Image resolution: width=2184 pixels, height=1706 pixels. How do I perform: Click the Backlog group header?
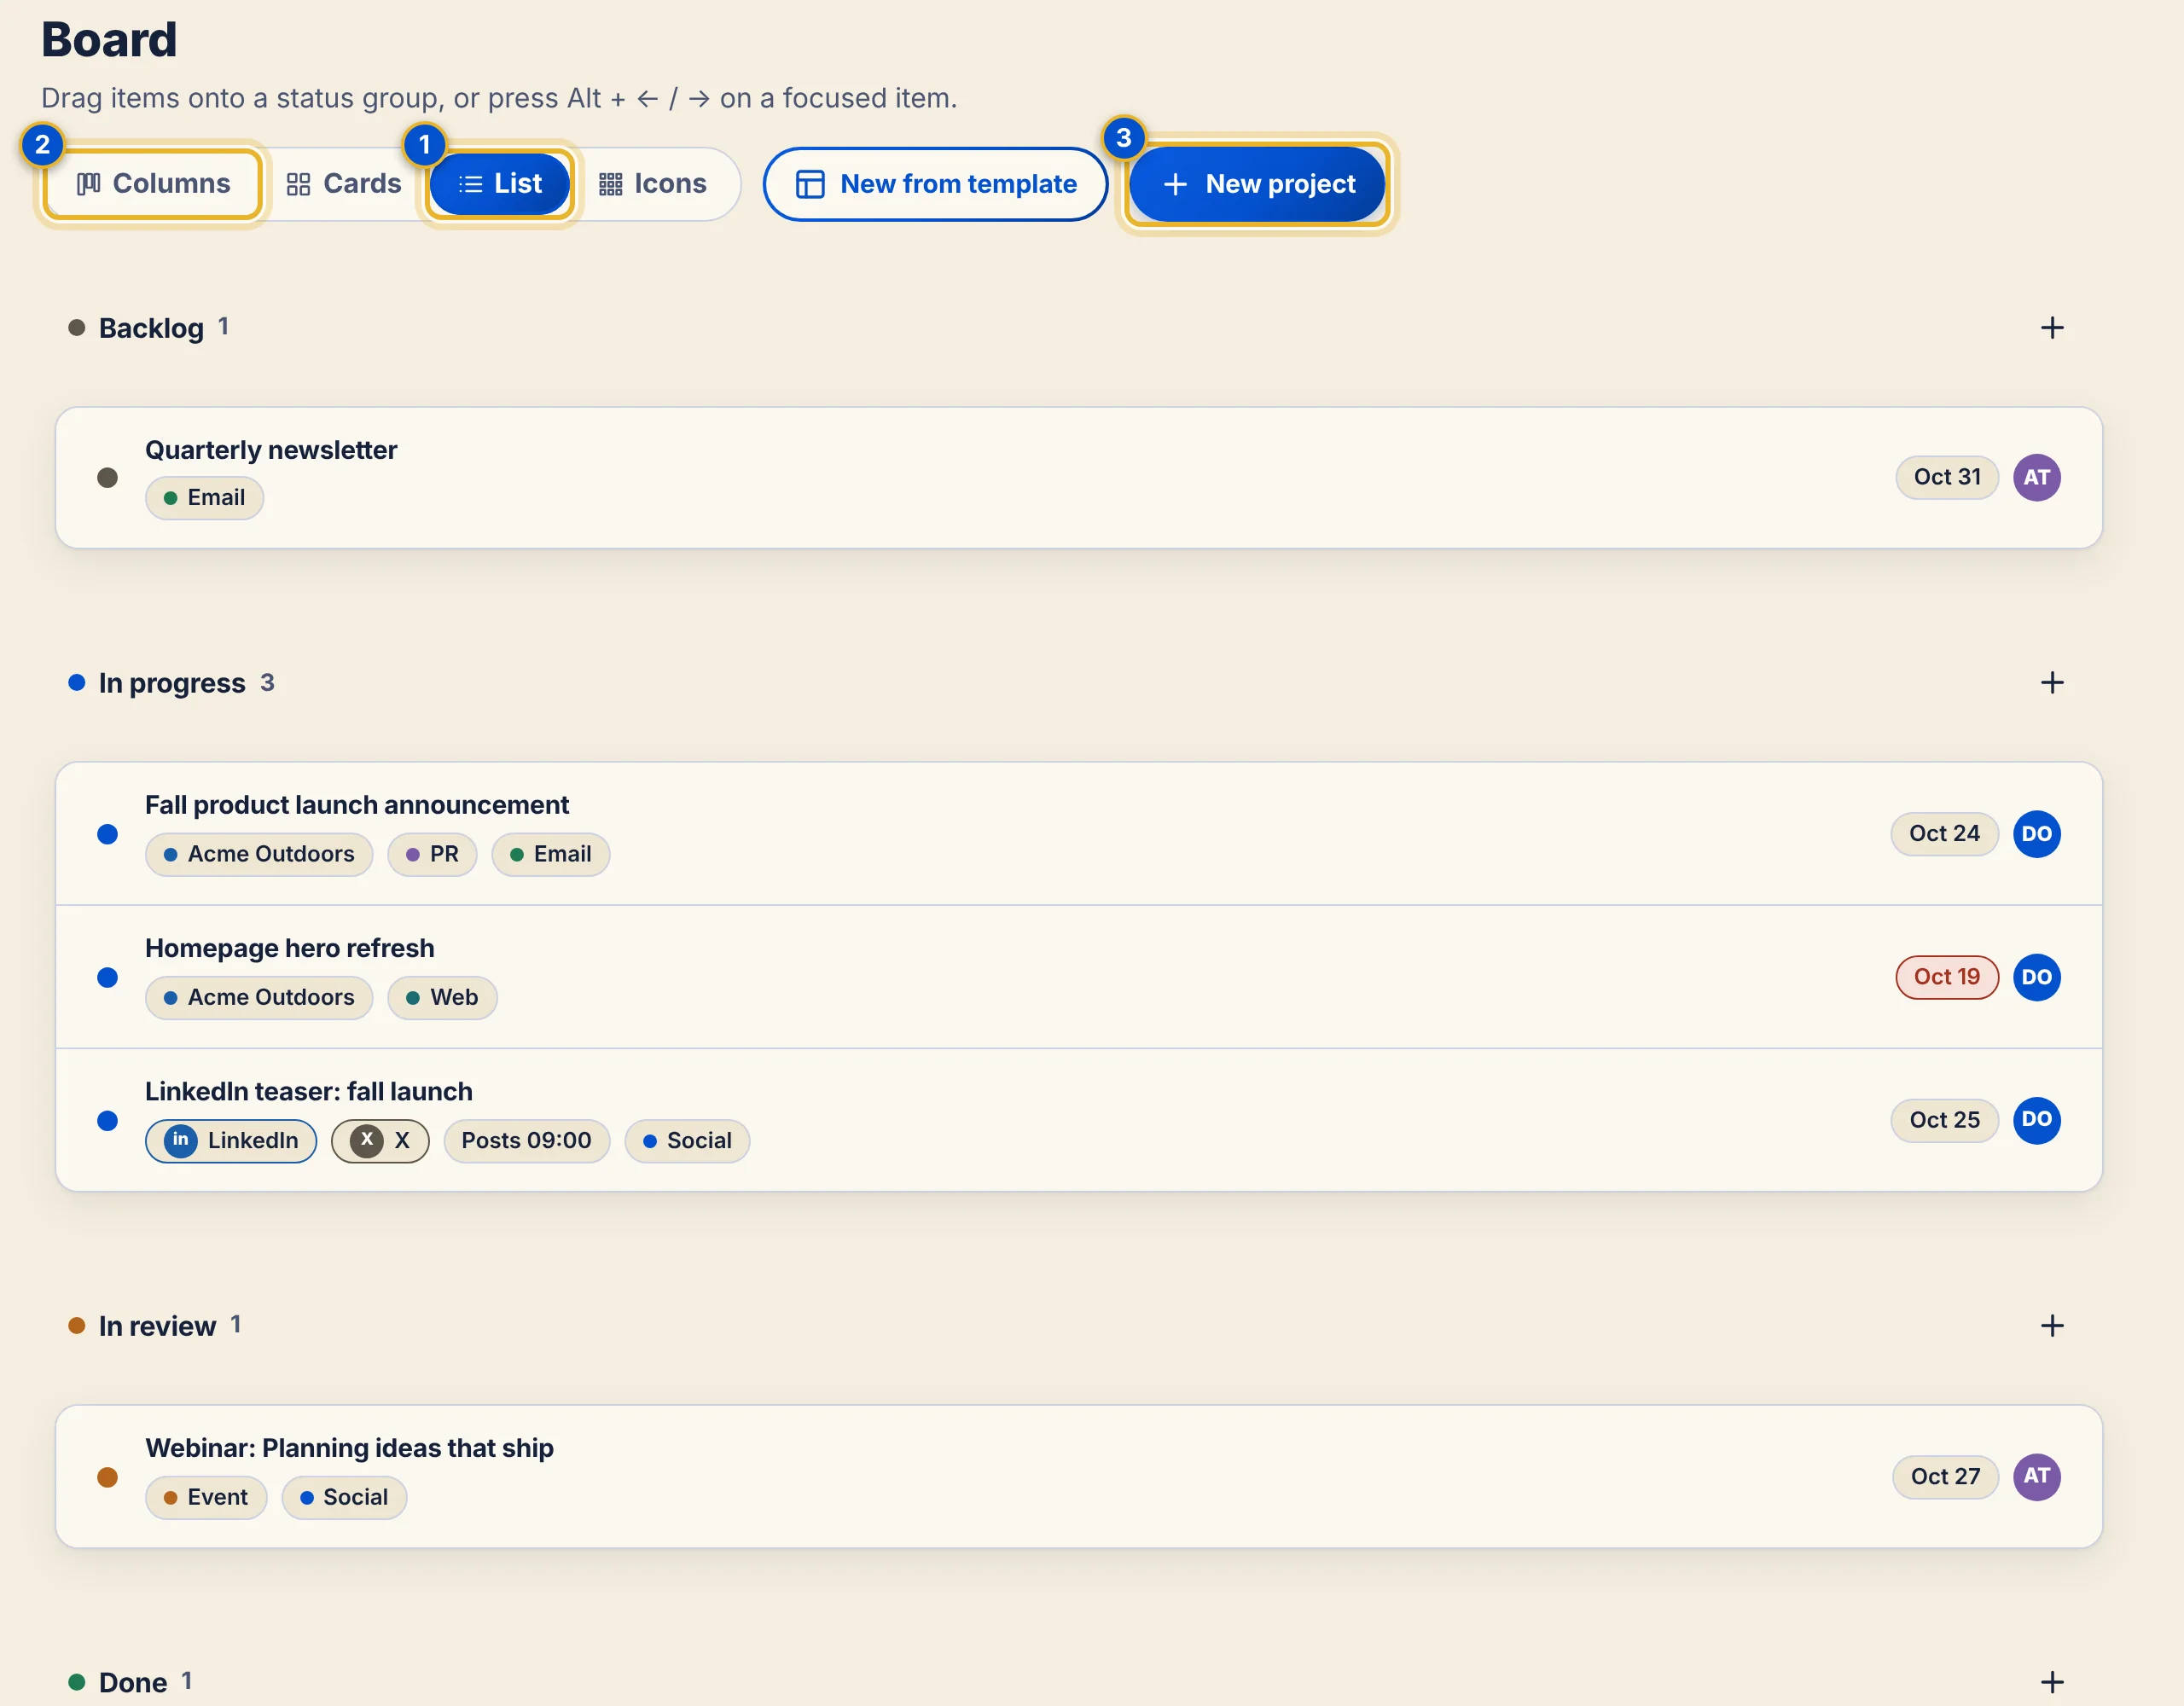click(151, 328)
